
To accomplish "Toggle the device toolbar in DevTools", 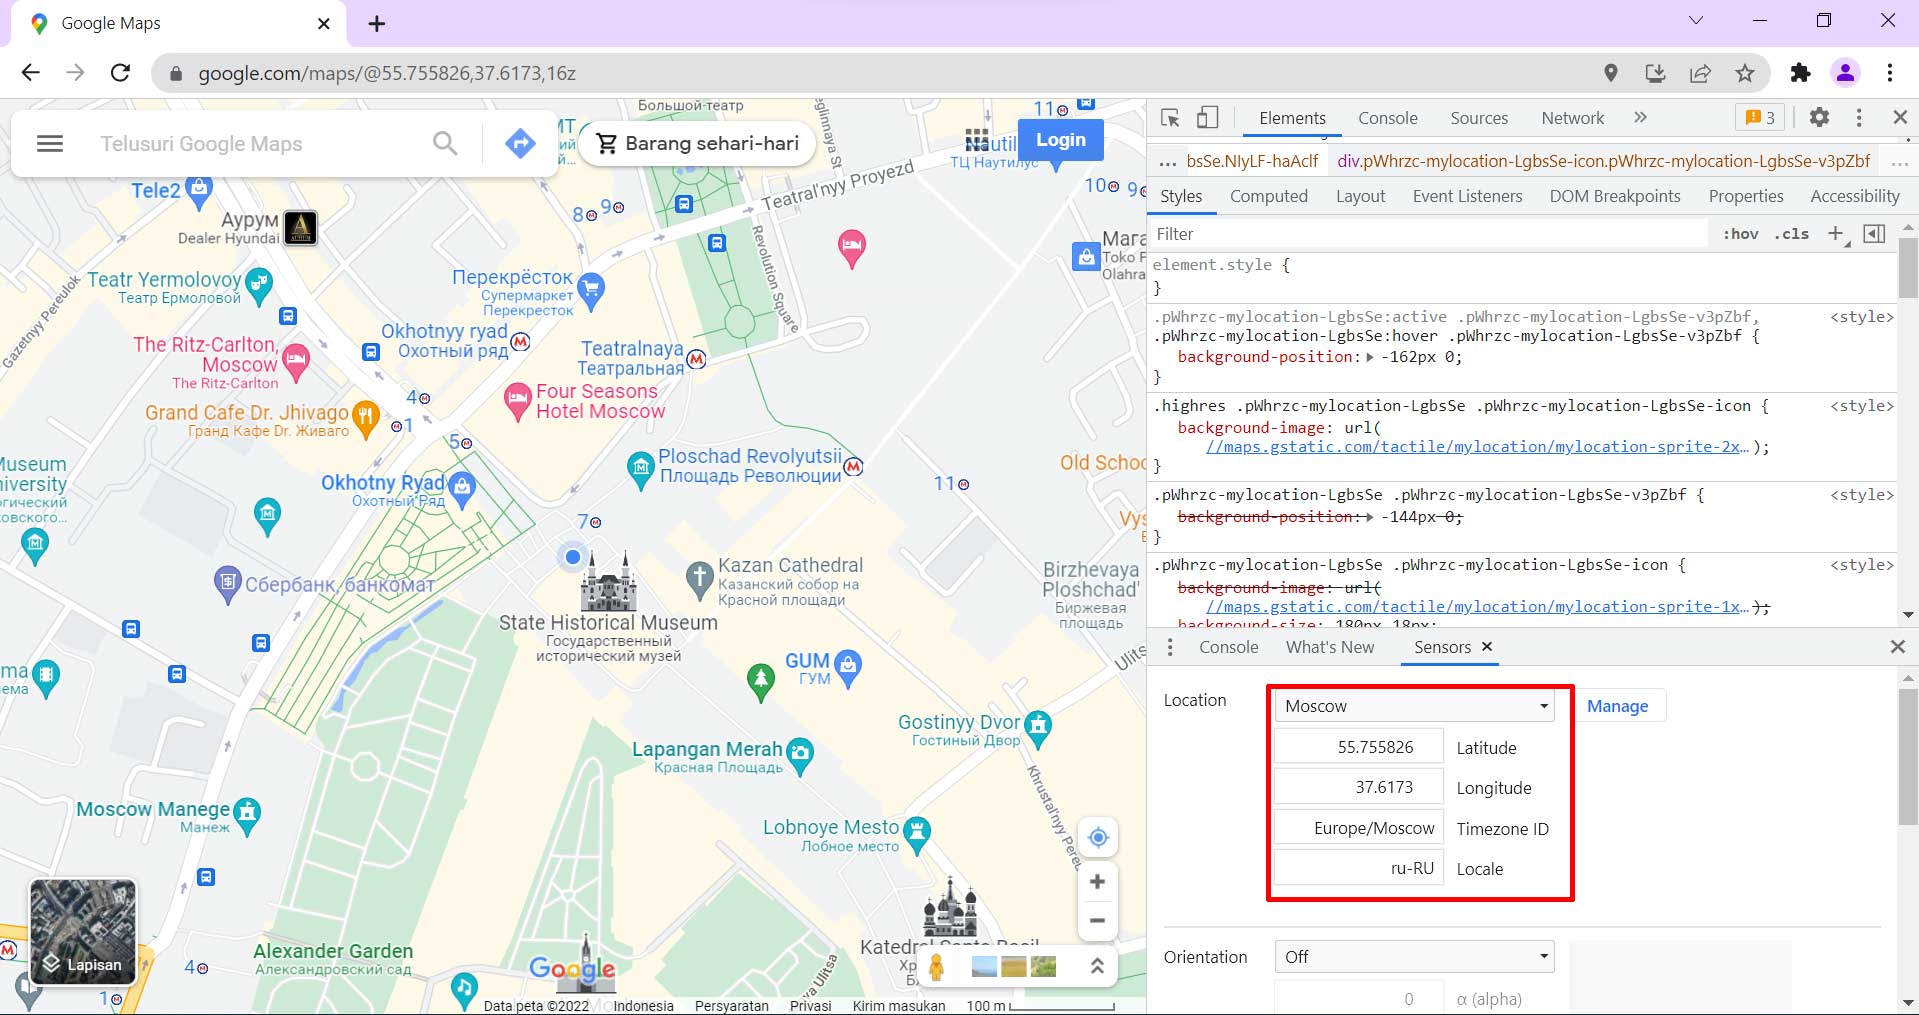I will coord(1208,117).
